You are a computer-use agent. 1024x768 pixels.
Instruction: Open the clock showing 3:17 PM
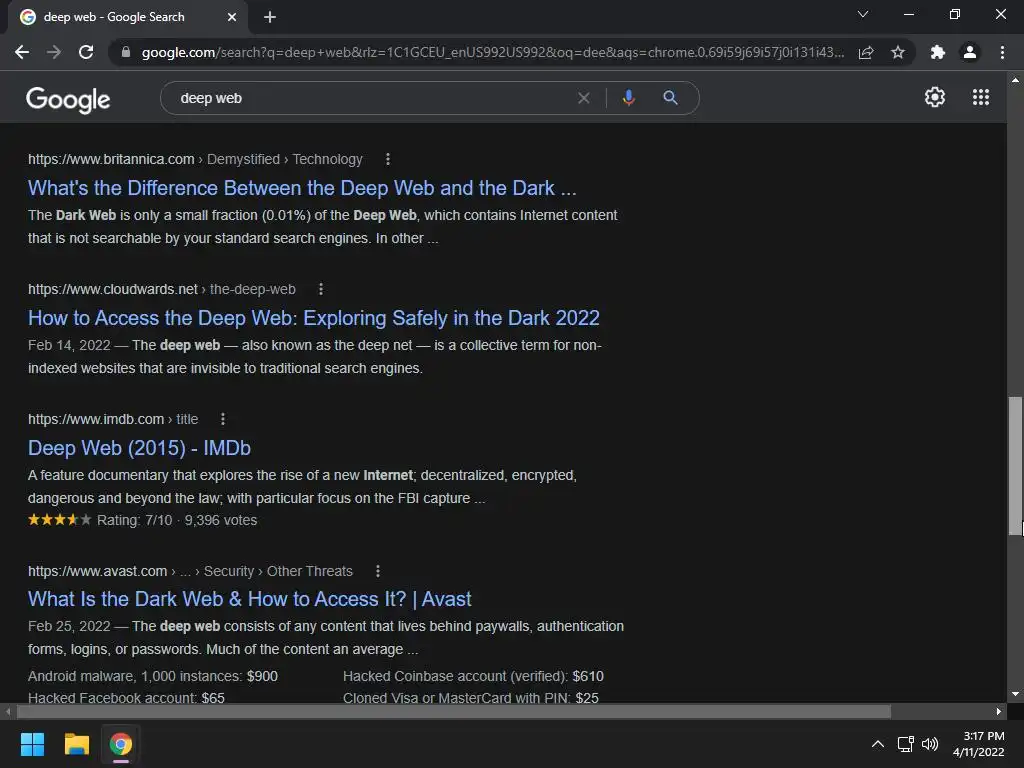[x=978, y=744]
